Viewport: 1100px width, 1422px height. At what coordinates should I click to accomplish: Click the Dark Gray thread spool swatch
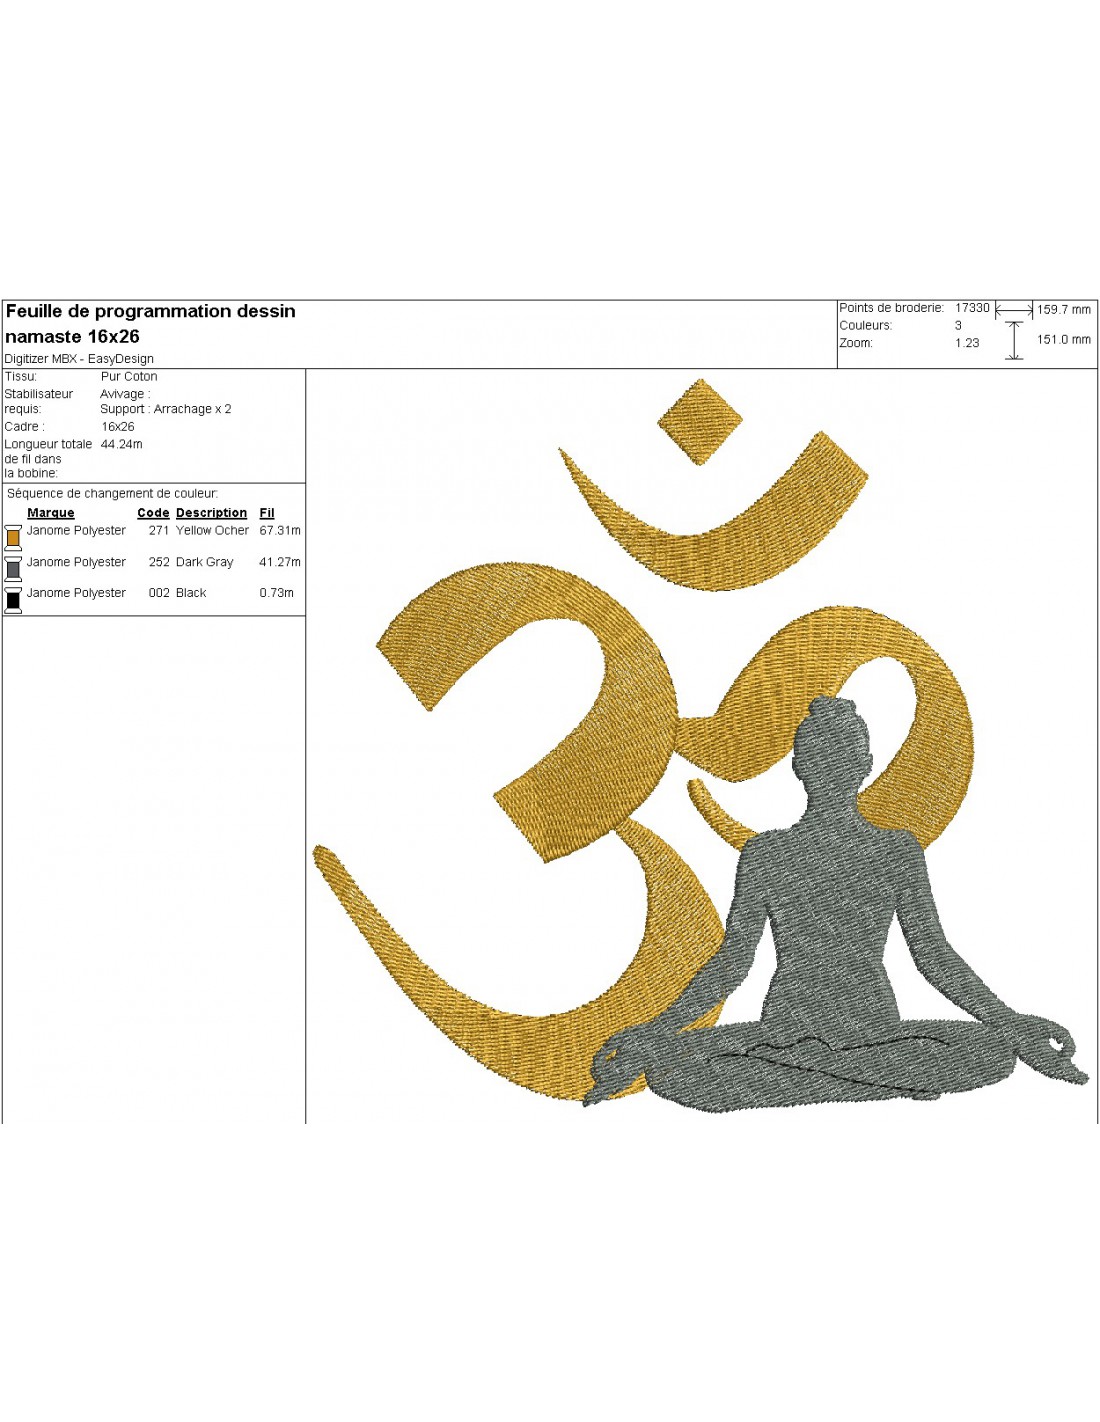click(x=13, y=569)
